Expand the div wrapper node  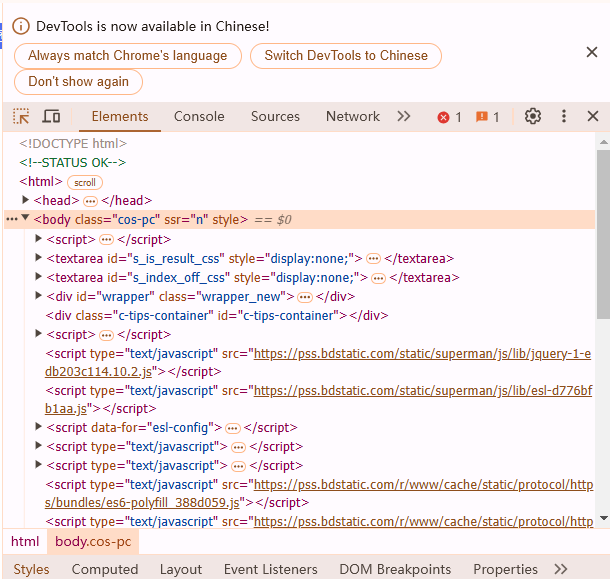(x=39, y=296)
